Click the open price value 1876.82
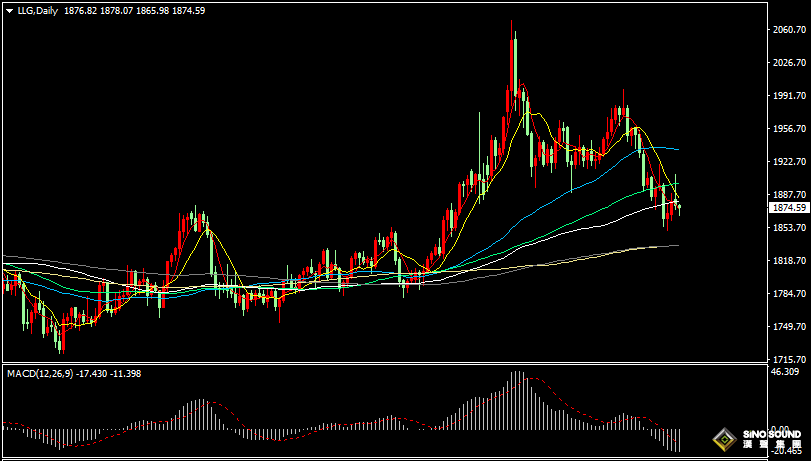811x461 pixels. click(x=80, y=10)
